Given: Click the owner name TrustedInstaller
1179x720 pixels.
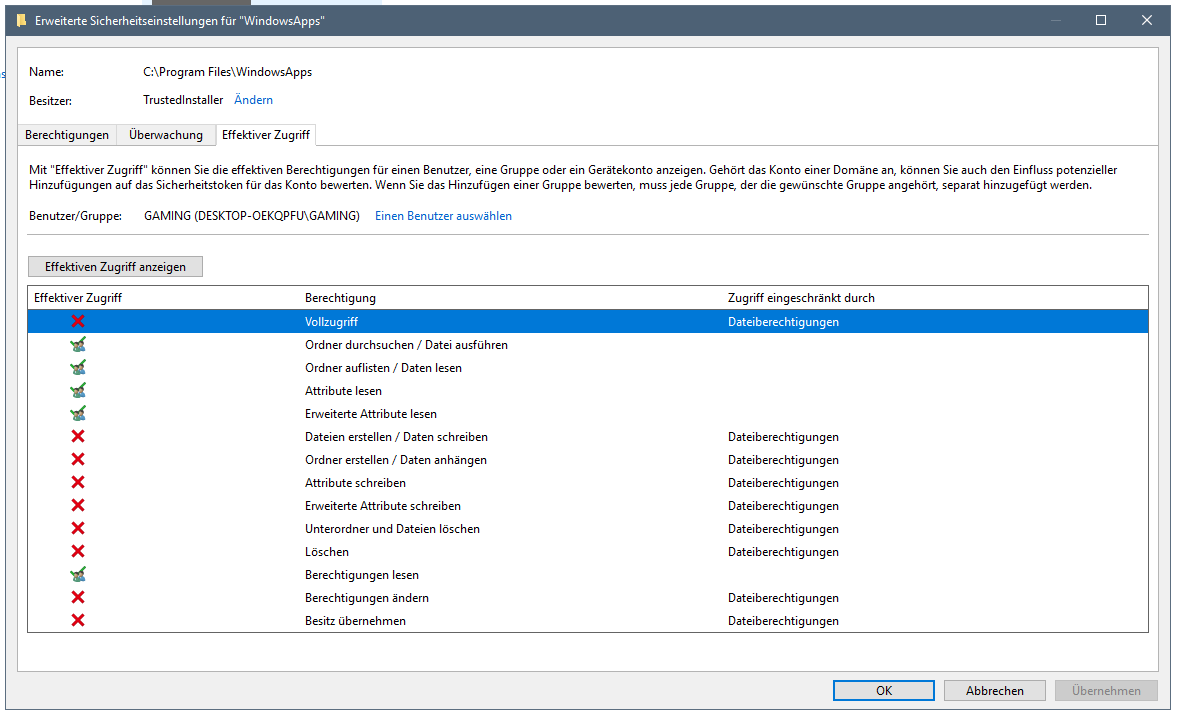Looking at the screenshot, I should click(x=183, y=100).
